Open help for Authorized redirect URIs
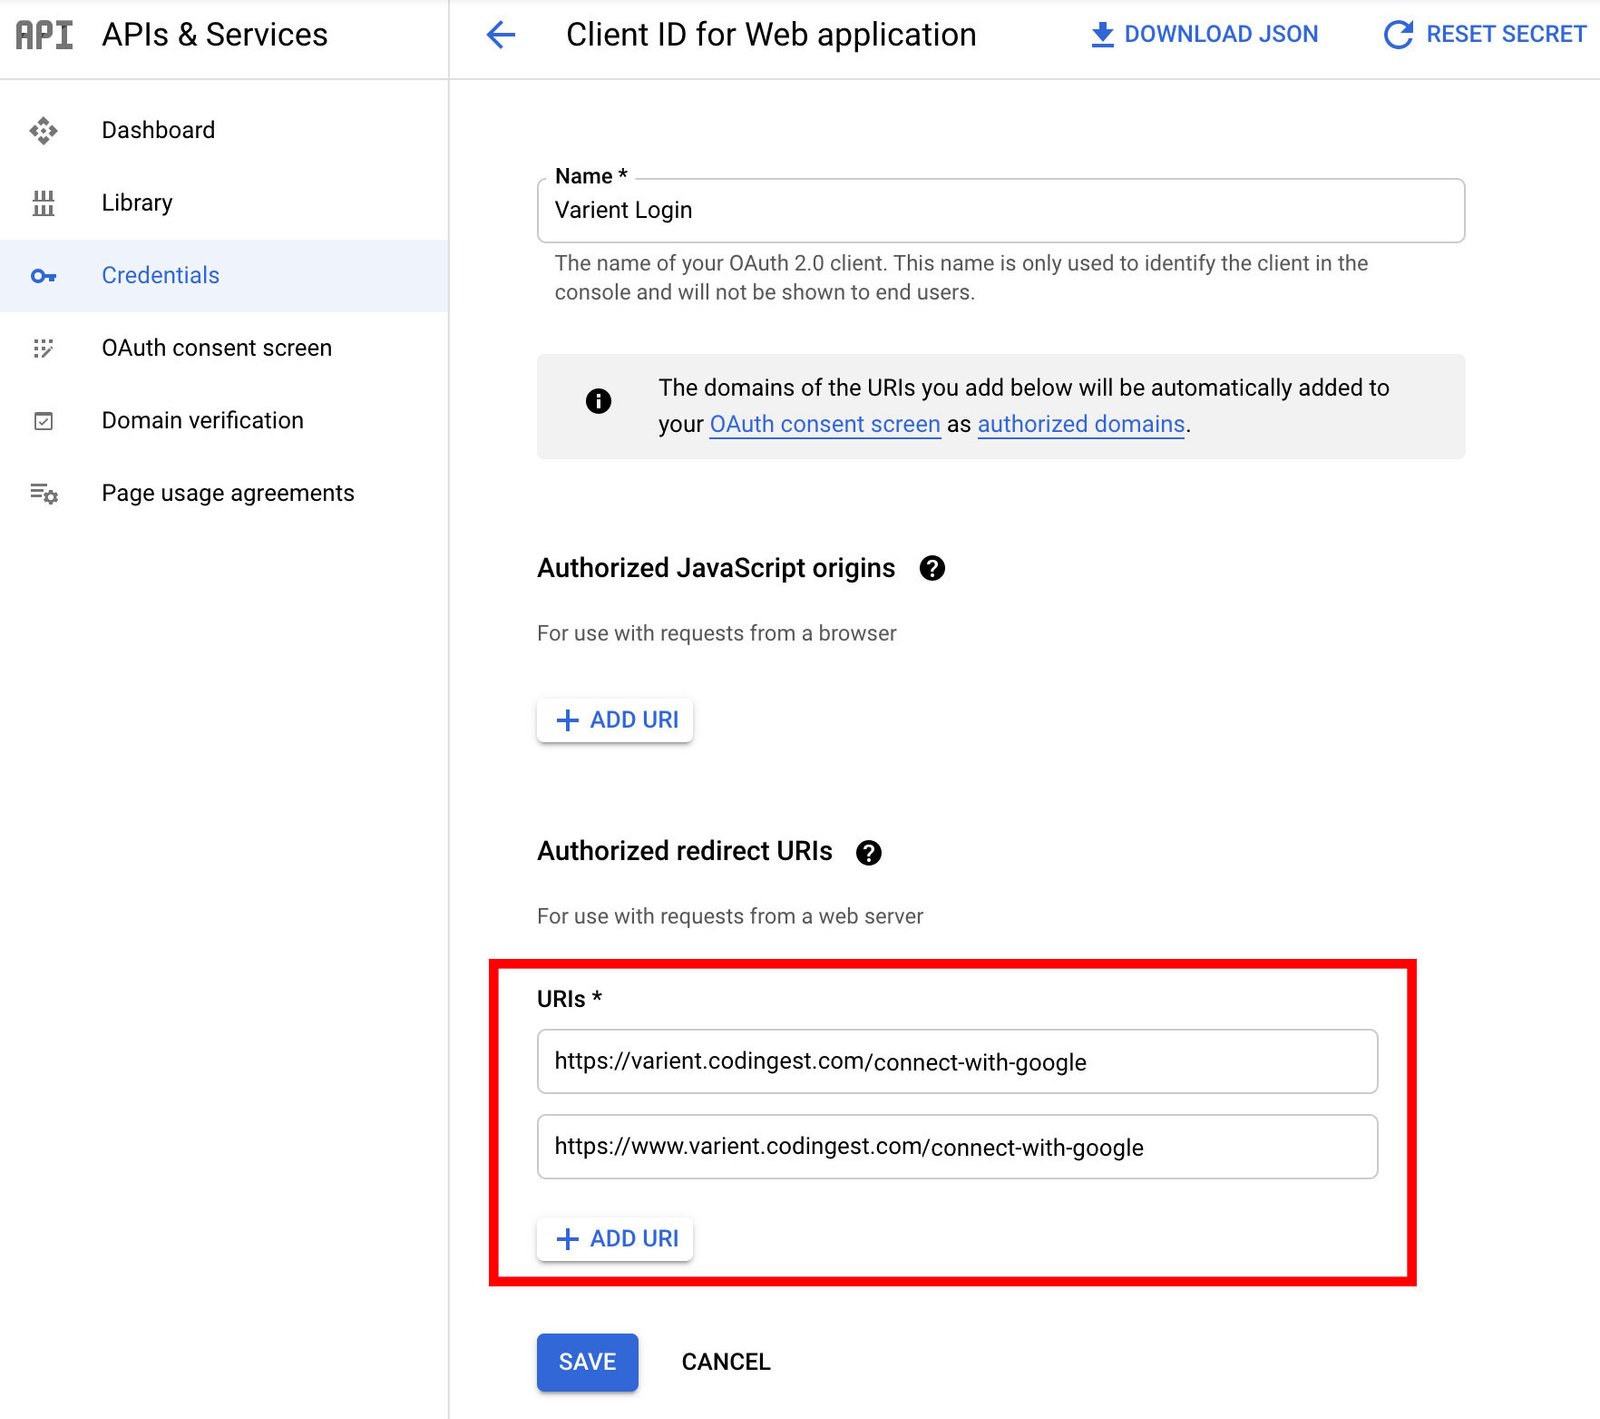 [x=868, y=852]
